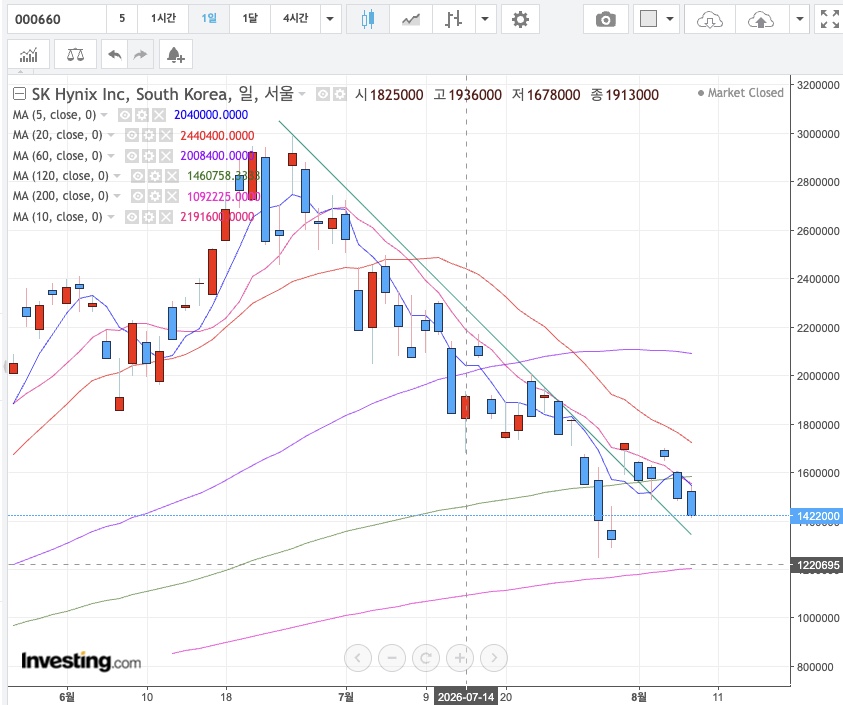Open dropdown arrow of MA (20, close, 0)
Screen dimensions: 843x705
(111, 135)
